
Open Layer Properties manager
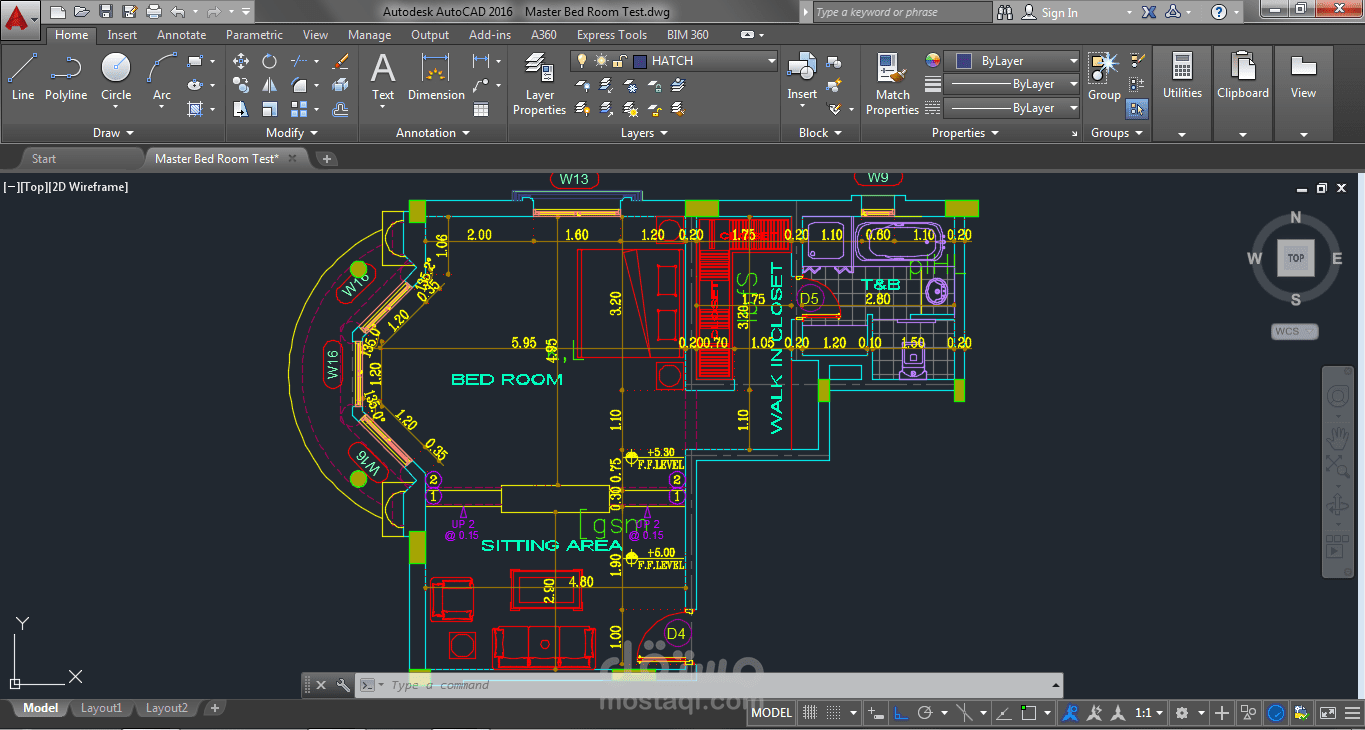540,84
